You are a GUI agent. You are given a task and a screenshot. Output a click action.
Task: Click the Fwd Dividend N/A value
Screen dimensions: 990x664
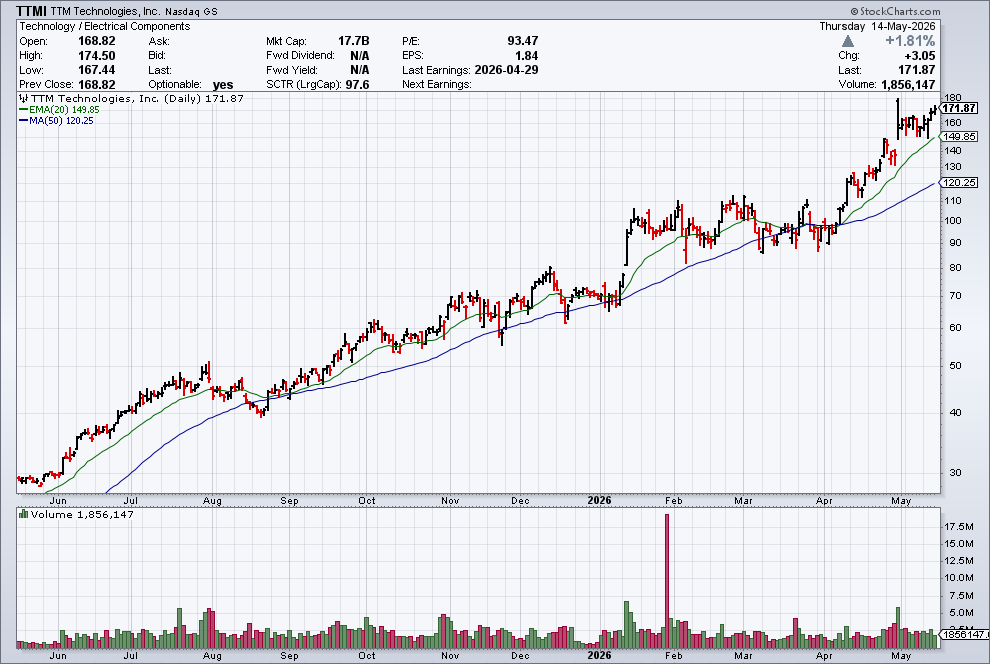[360, 56]
